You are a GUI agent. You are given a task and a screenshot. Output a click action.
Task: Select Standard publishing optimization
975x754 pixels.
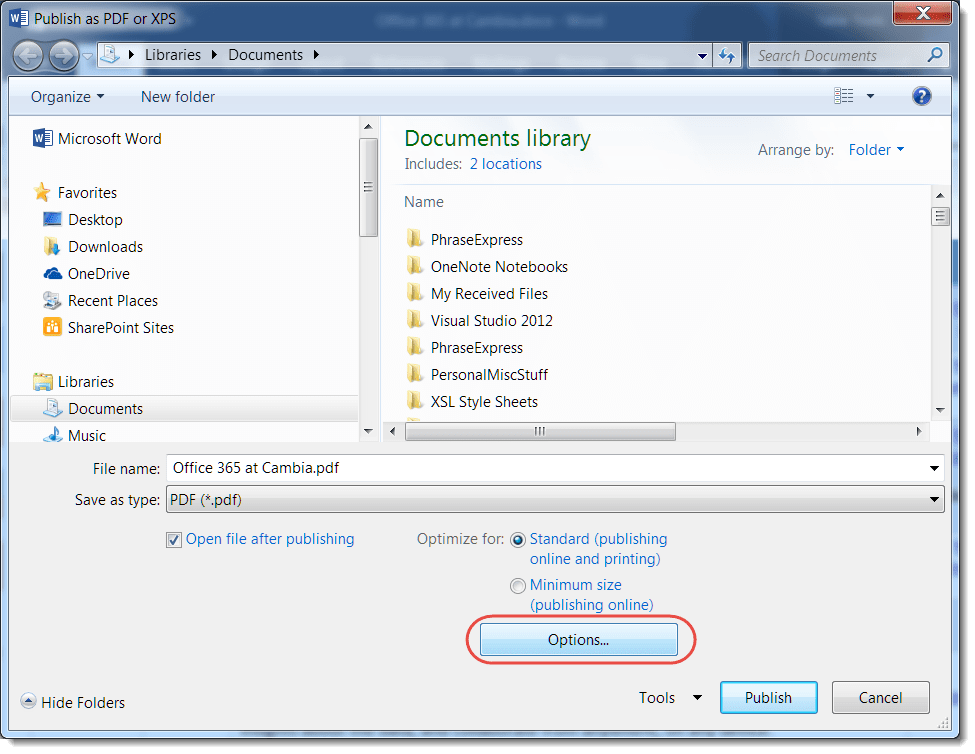tap(518, 539)
